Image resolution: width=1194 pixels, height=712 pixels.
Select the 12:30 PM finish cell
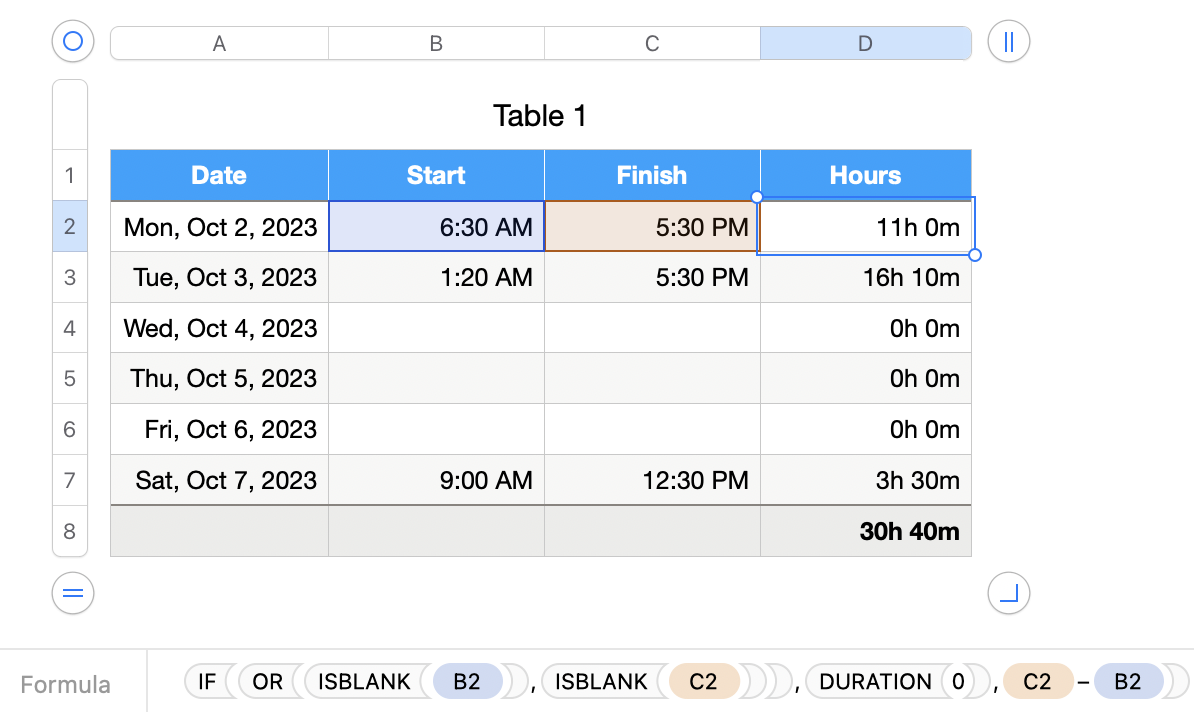(x=652, y=481)
